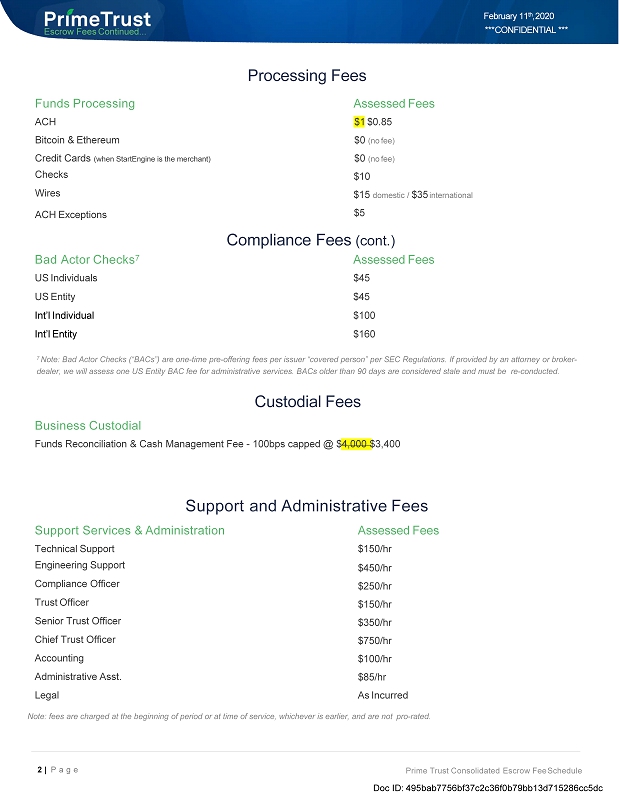The image size is (619, 800).
Task: Click the Compliance Fees (cont.) heading
Action: point(311,240)
